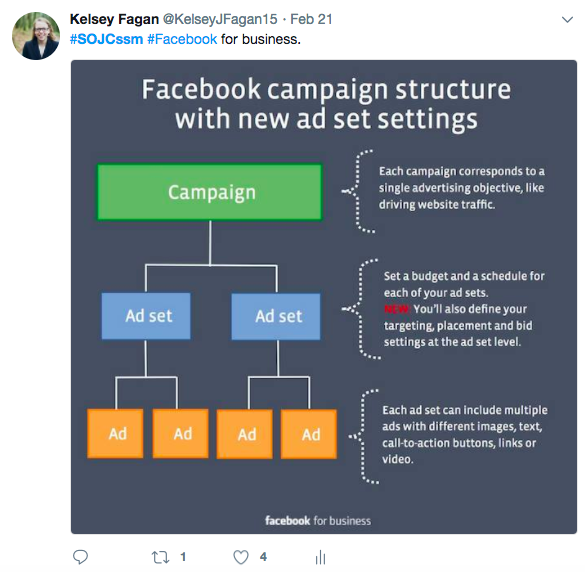Open the #Facebook hashtag link
Screen dimensions: 585x572
182,39
